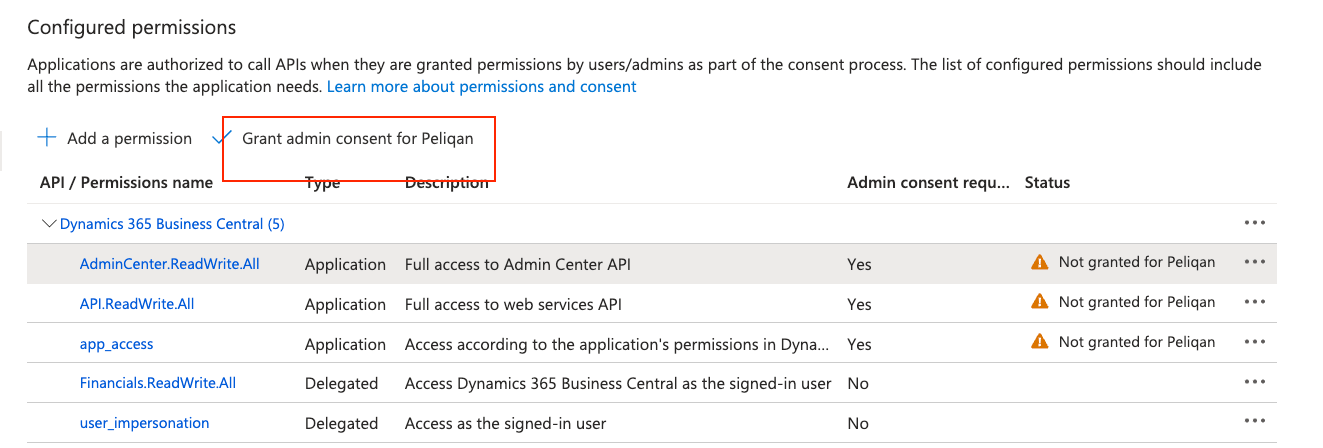Click warning icon in API.ReadWrite.All status
This screenshot has width=1323, height=448.
[1040, 301]
